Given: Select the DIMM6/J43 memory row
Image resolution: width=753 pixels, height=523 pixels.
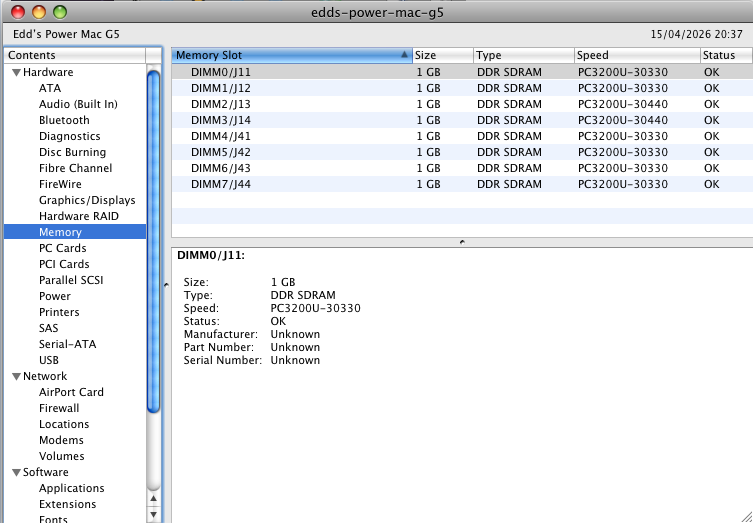Looking at the screenshot, I should coord(462,168).
